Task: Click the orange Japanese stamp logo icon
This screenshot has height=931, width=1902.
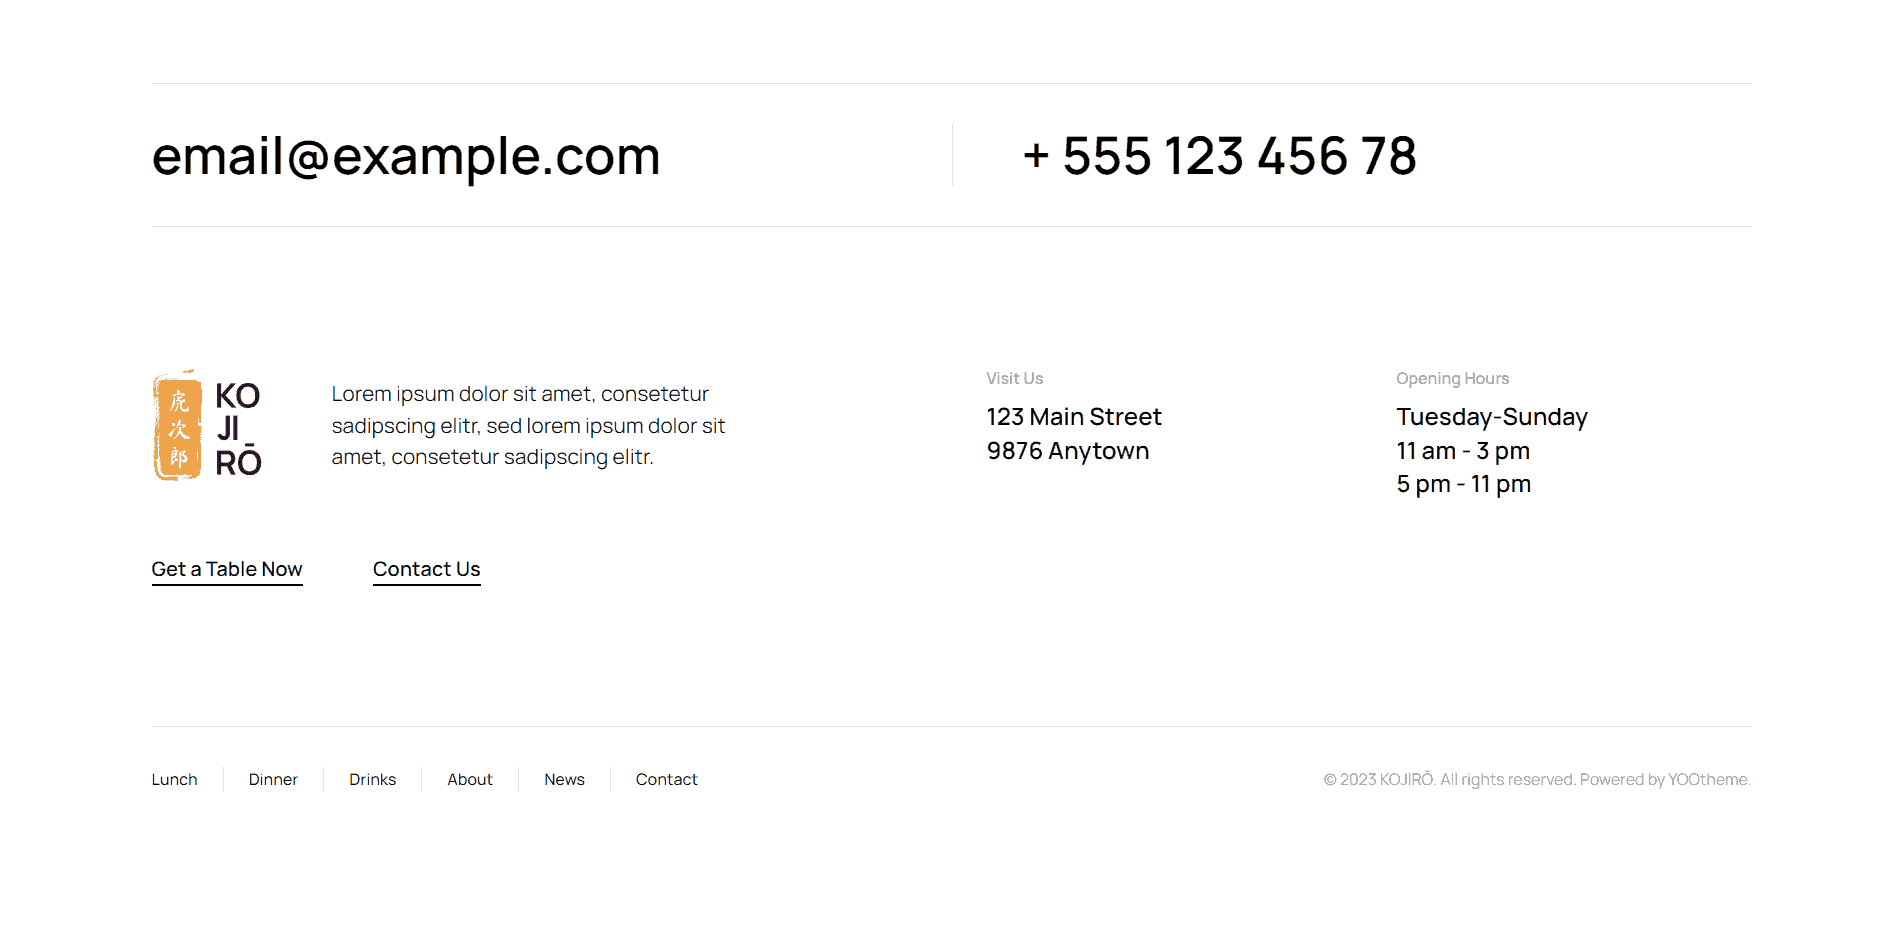Action: tap(178, 428)
